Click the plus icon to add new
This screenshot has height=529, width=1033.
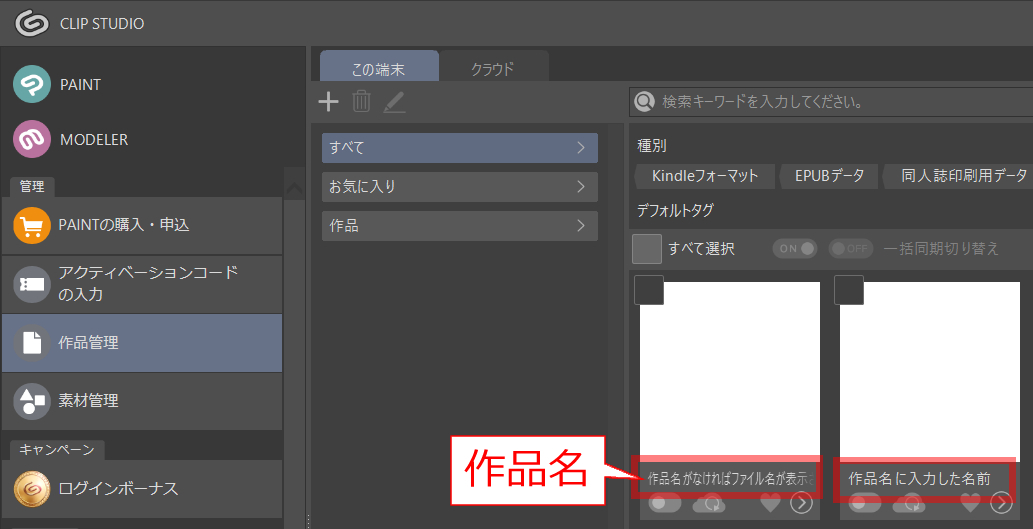click(328, 101)
